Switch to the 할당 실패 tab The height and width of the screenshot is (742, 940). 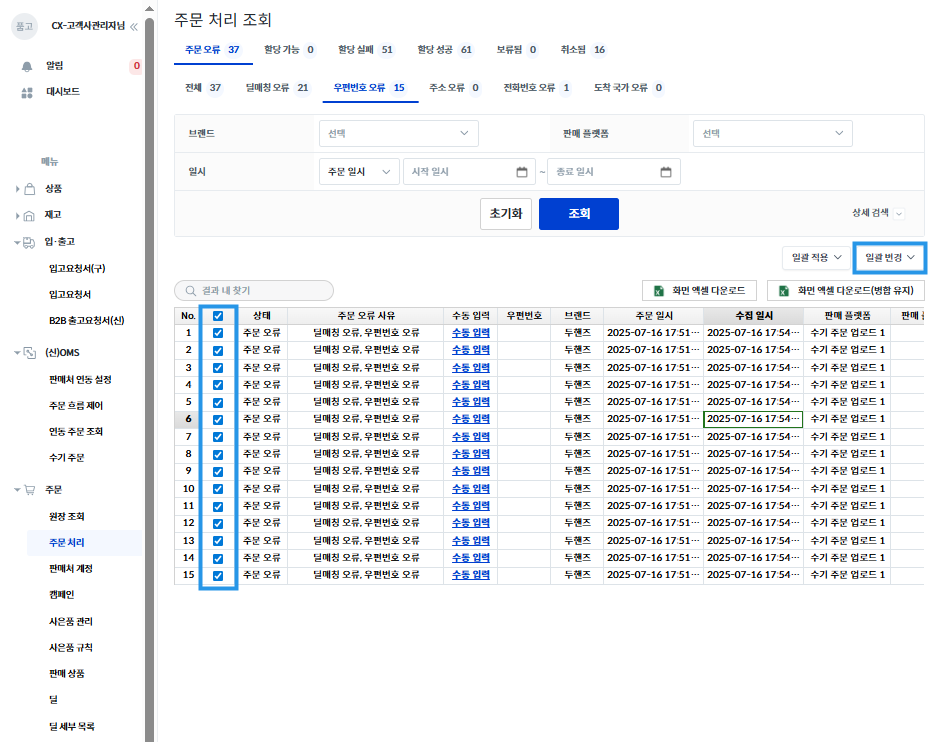(x=366, y=49)
